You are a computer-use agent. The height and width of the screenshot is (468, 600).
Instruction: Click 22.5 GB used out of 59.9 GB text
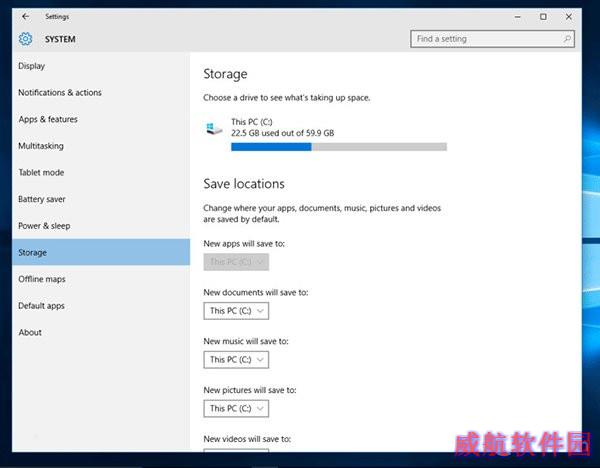pos(283,133)
